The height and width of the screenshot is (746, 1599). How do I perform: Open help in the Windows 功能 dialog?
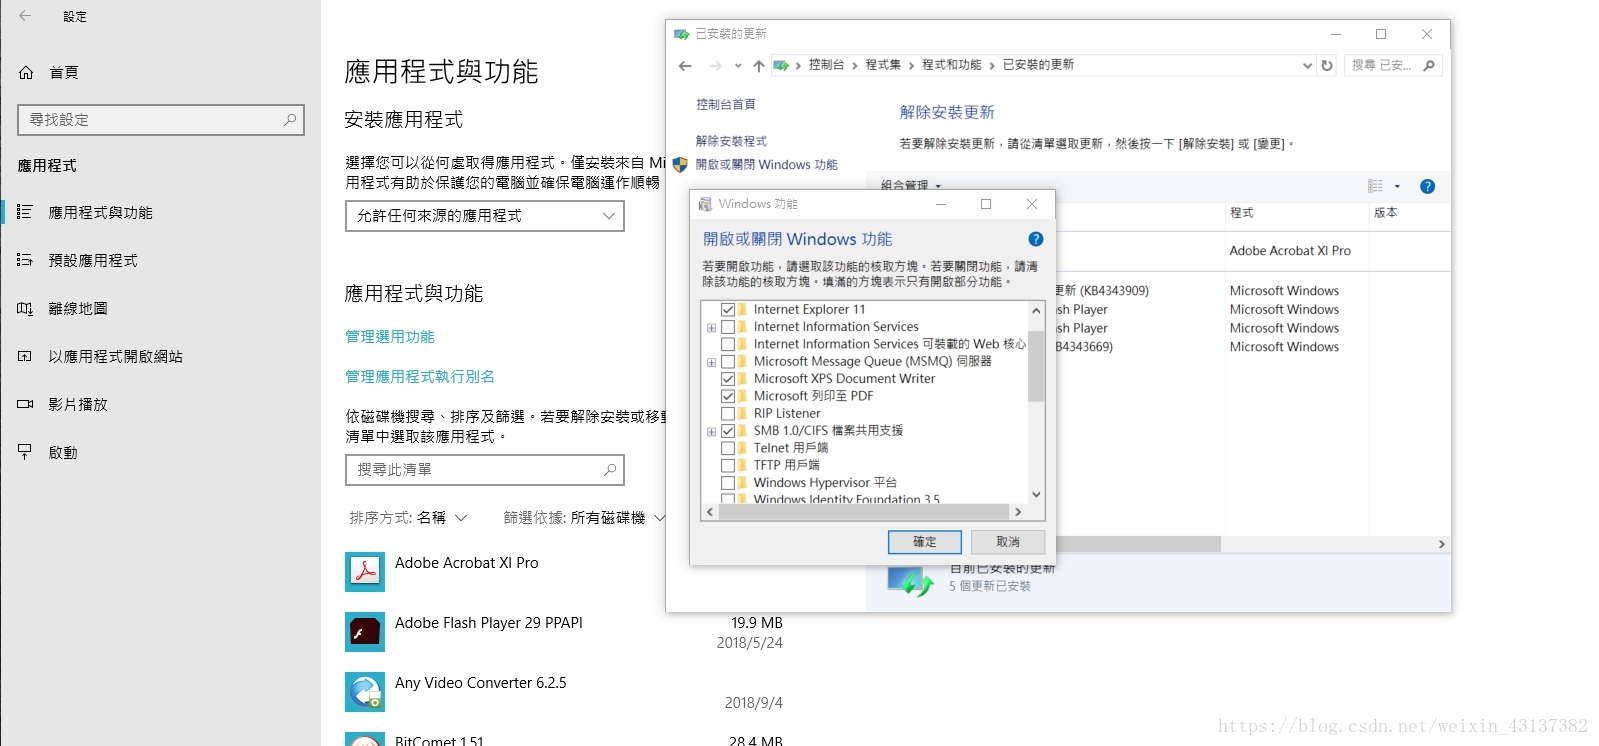1036,239
